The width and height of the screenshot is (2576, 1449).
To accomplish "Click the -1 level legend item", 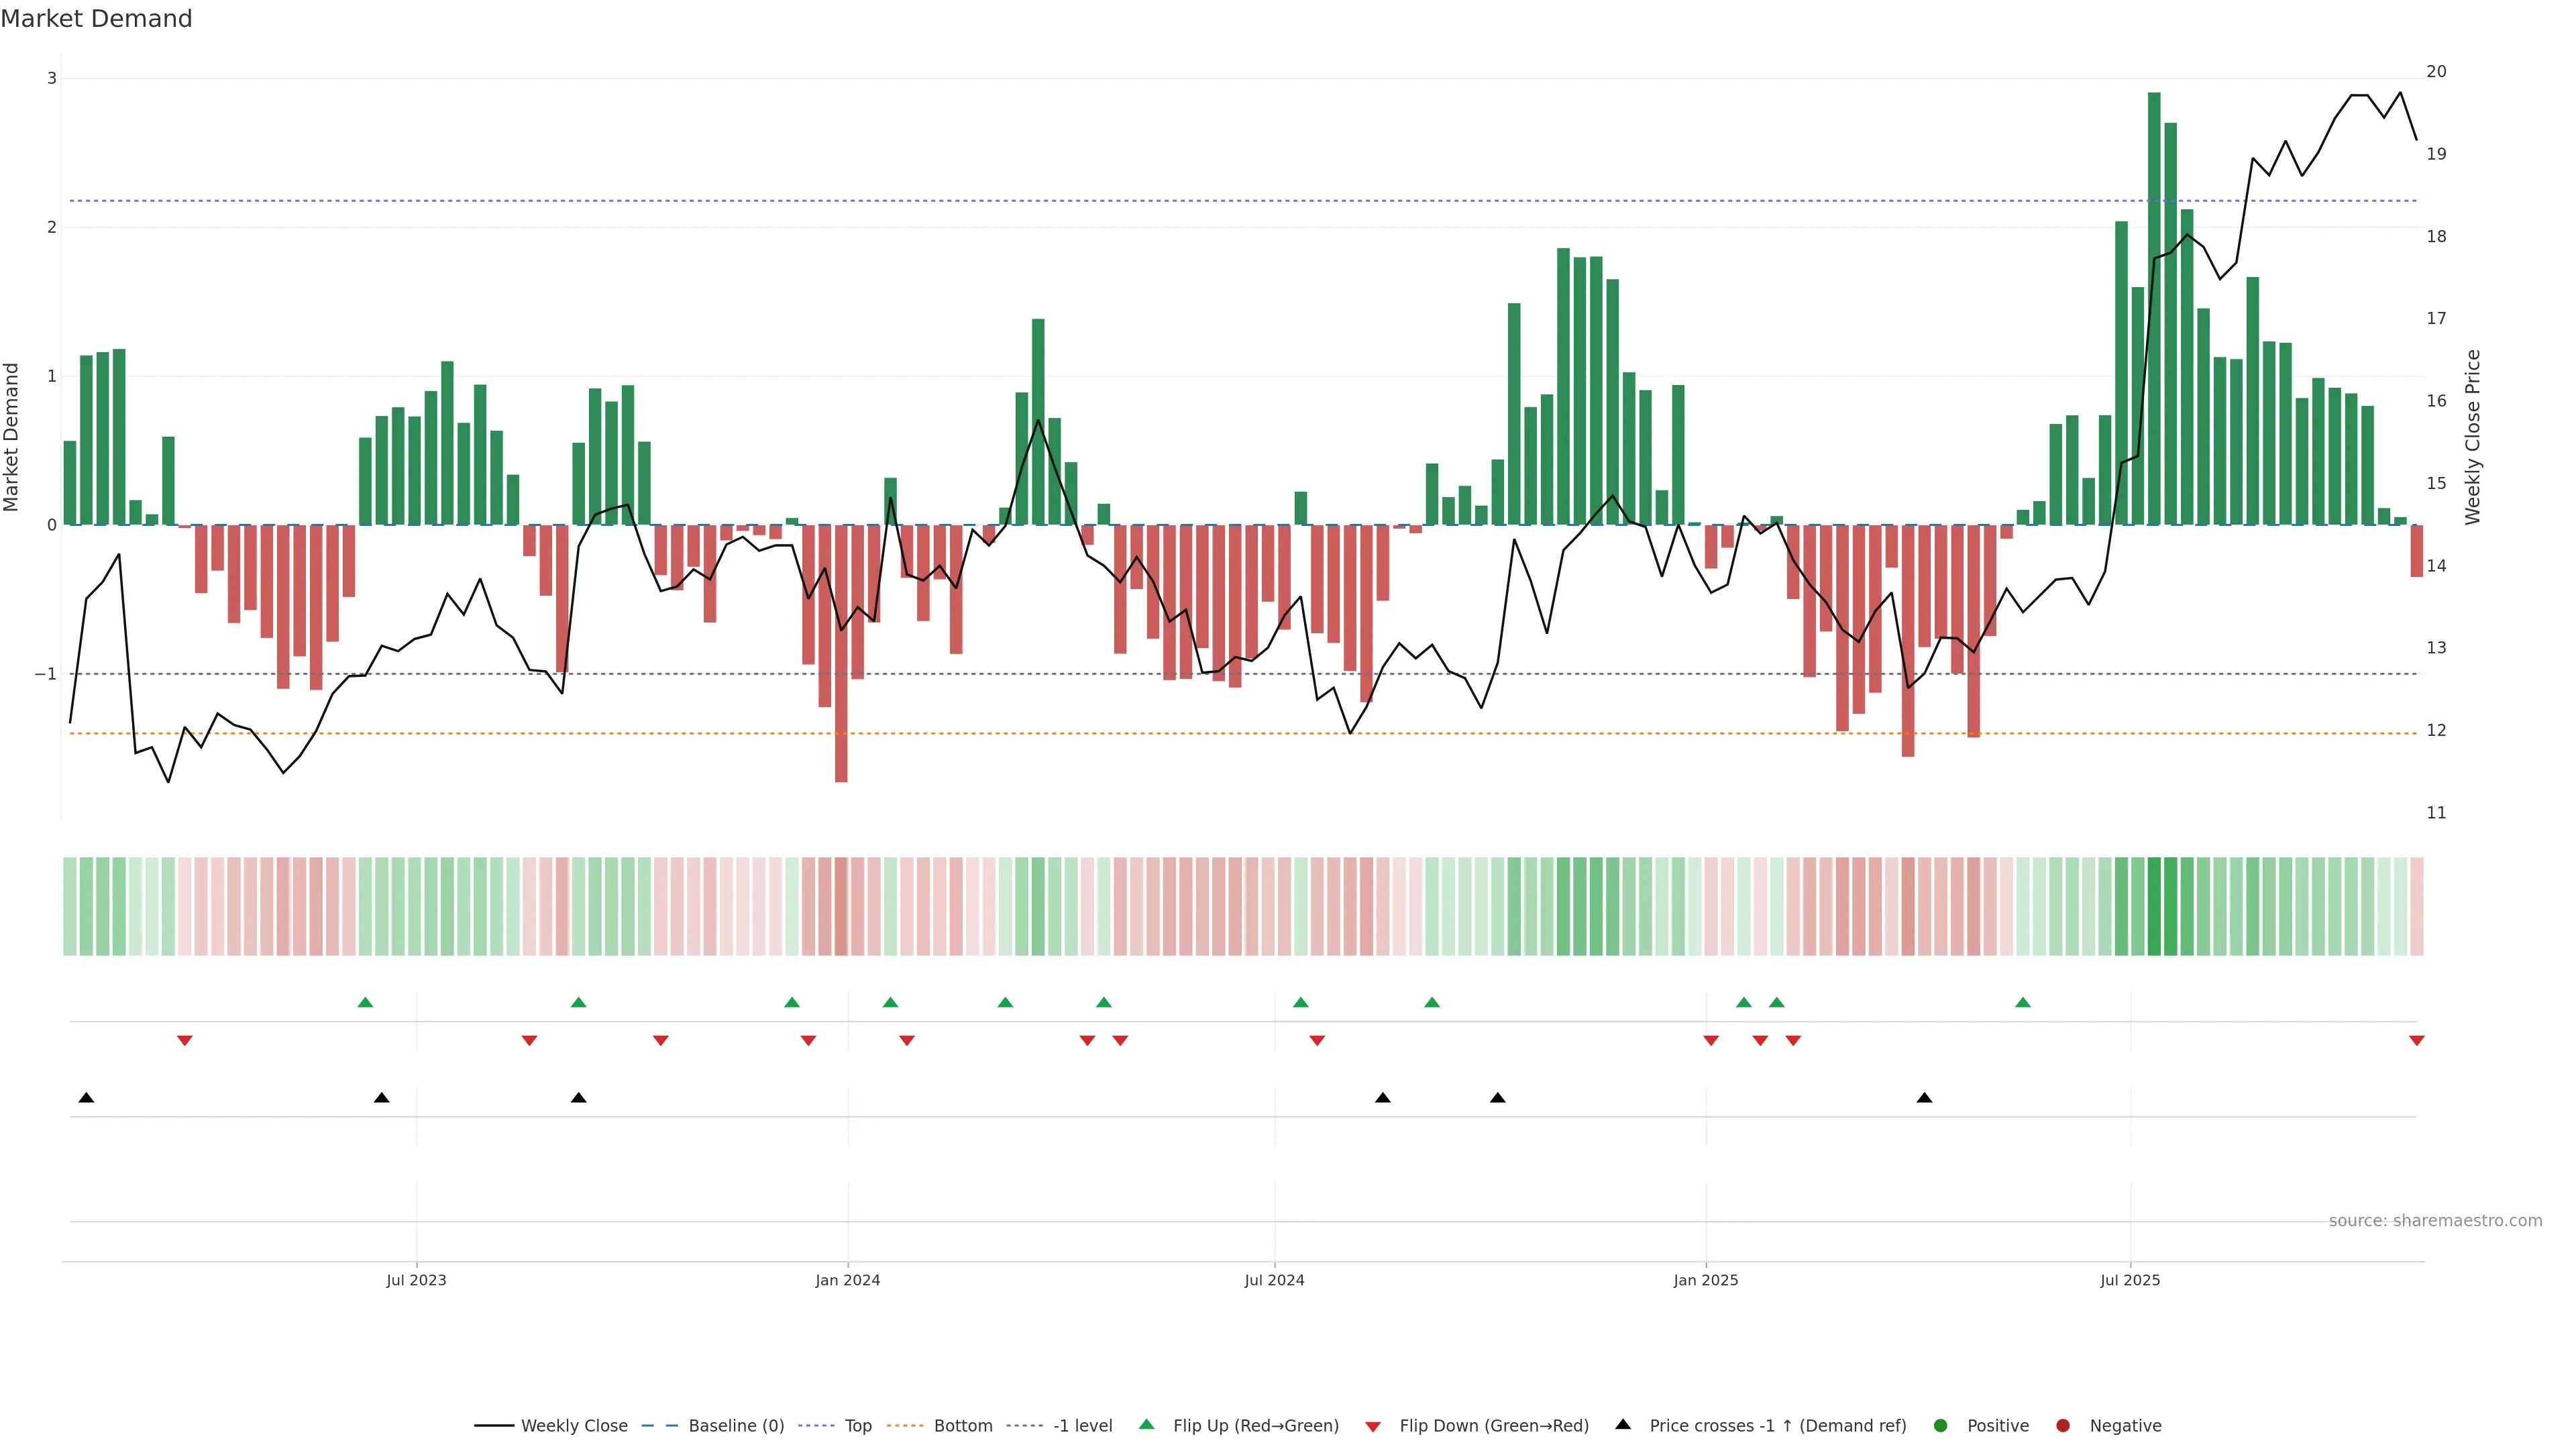I will 1082,1425.
